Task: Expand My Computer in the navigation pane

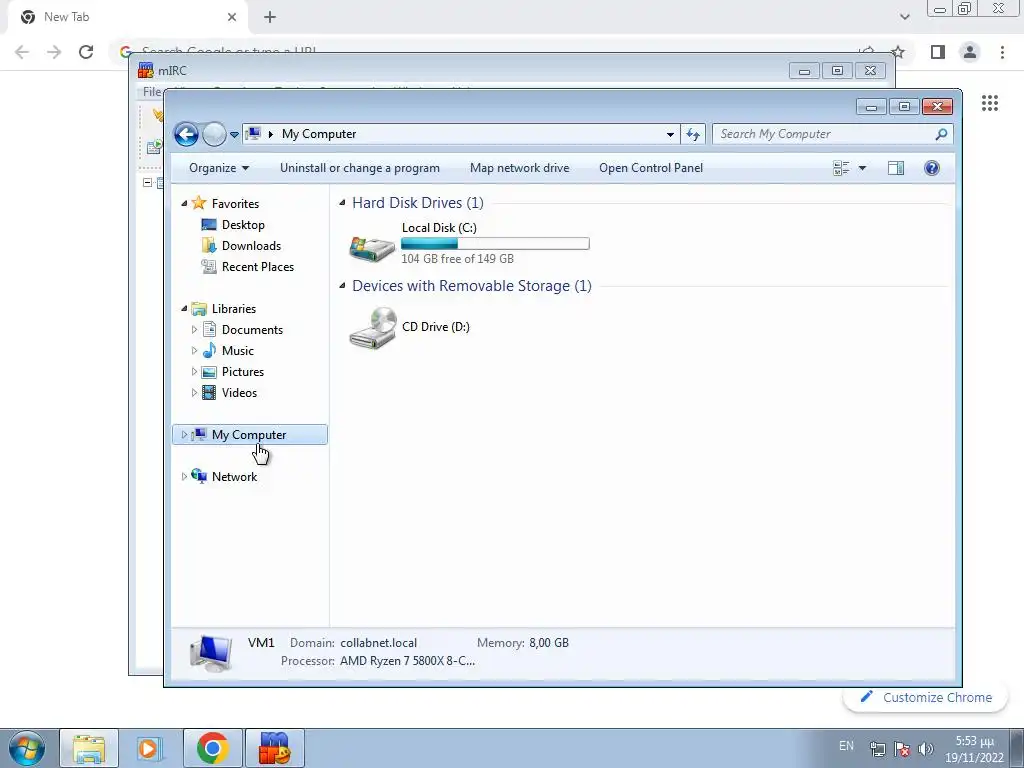Action: pos(184,434)
